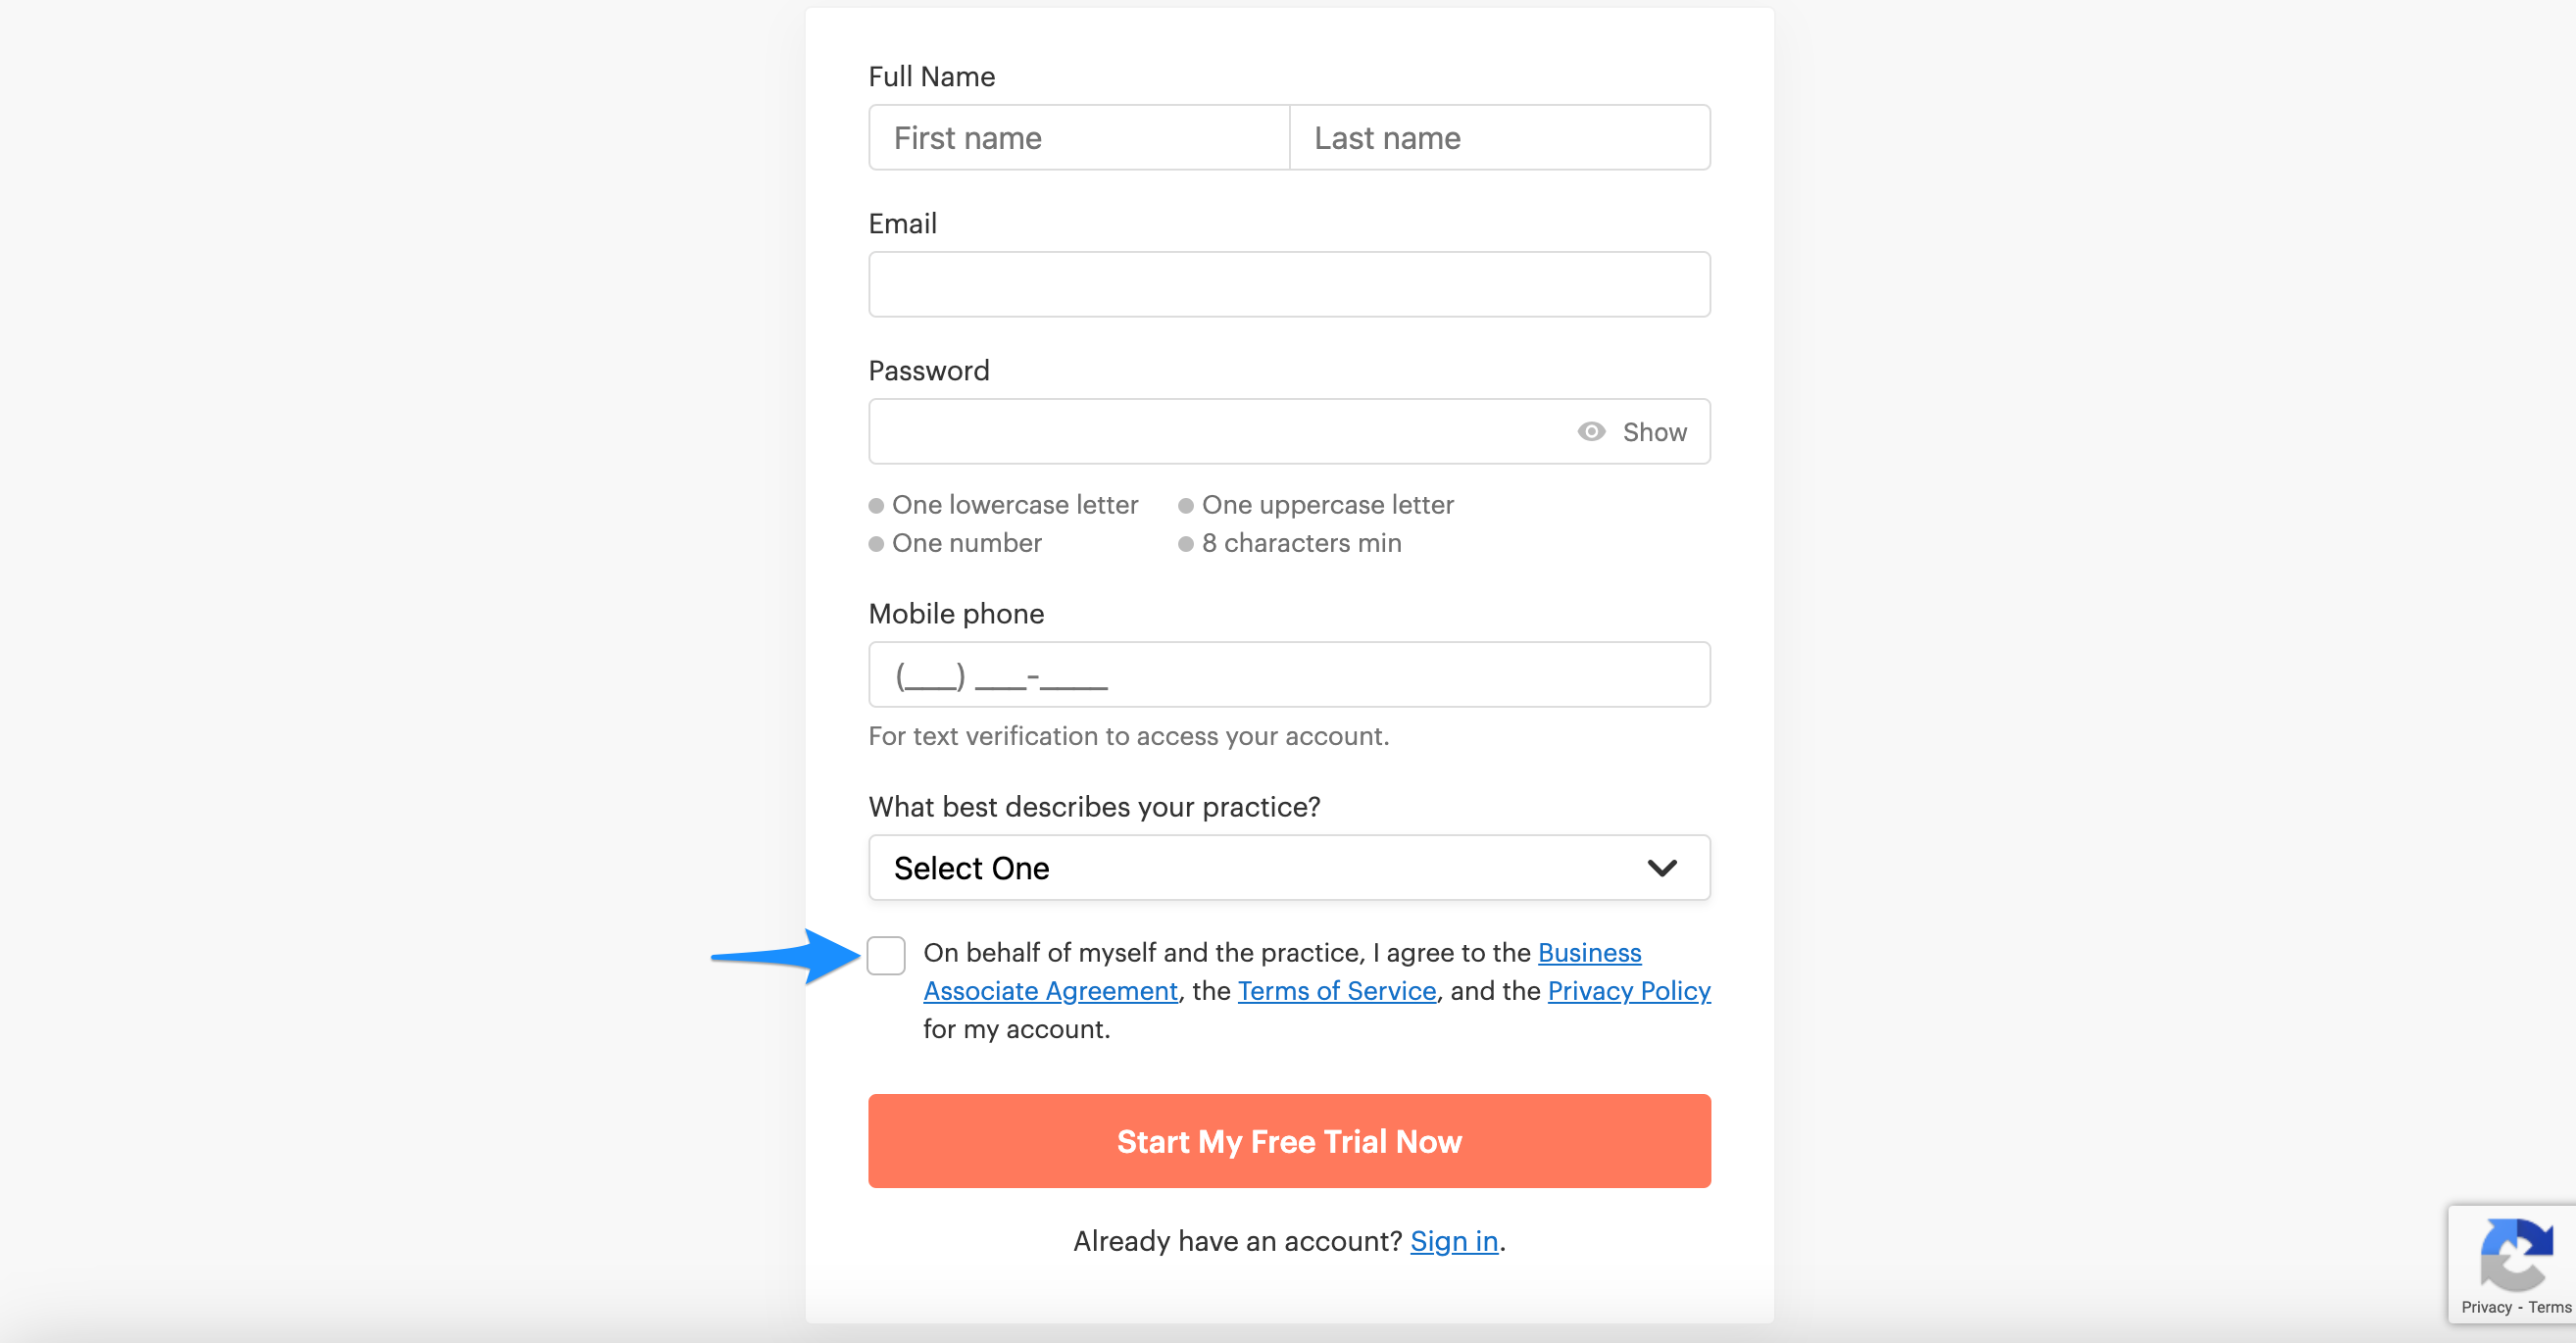Click the Mobile phone label
The image size is (2576, 1343).
coord(955,614)
